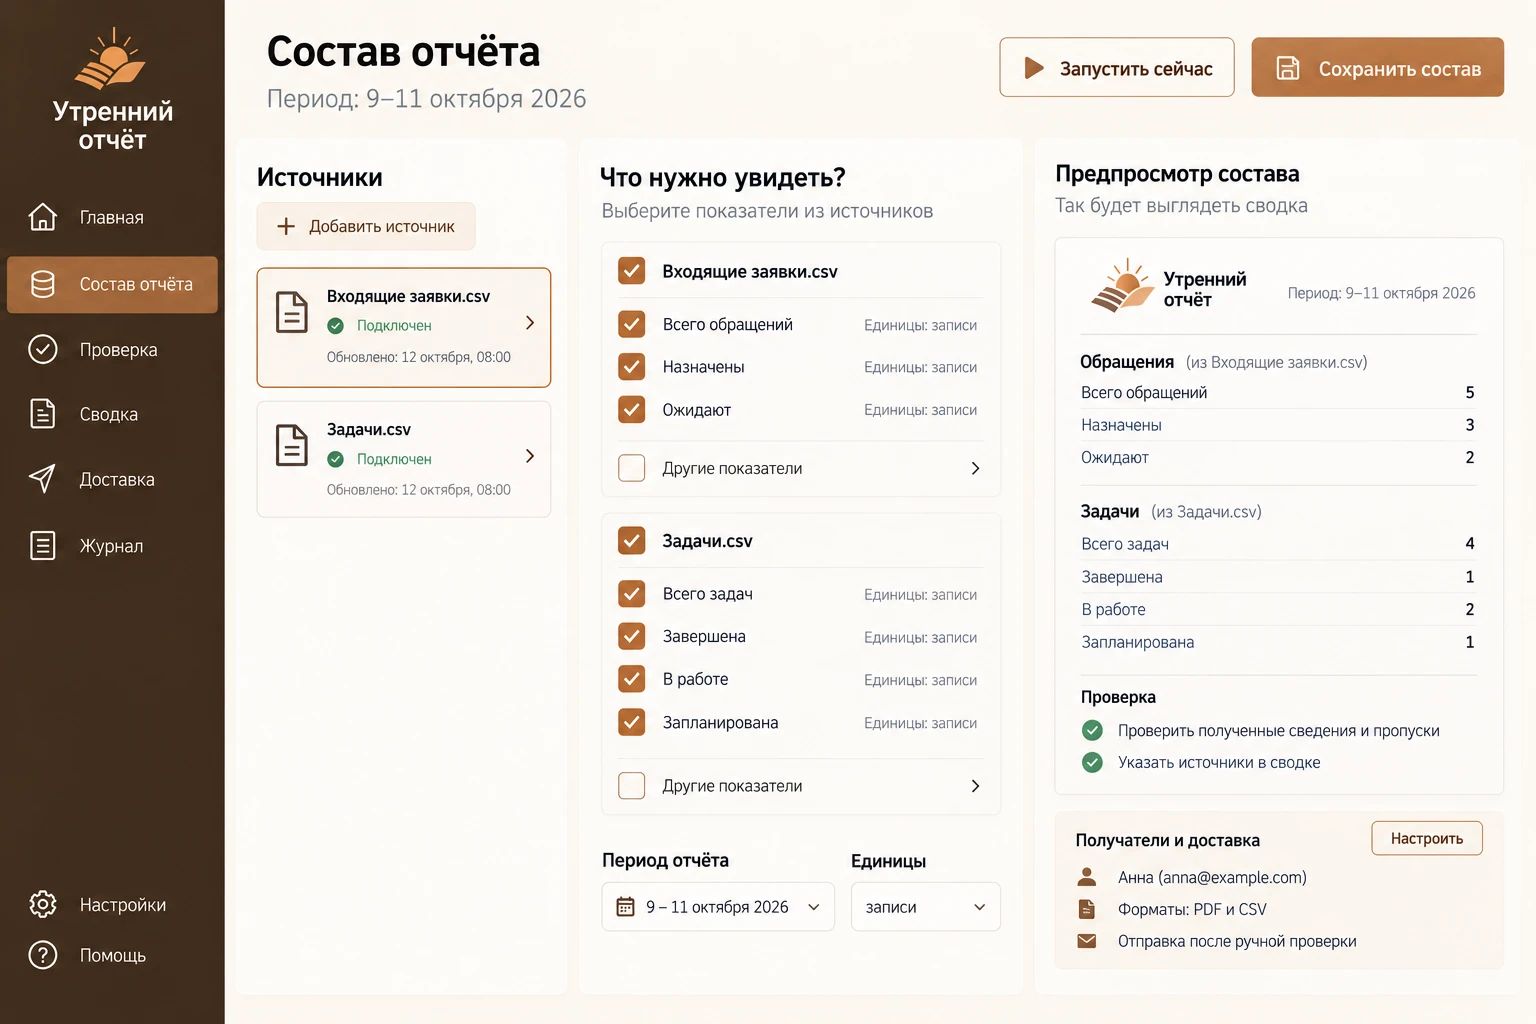The height and width of the screenshot is (1024, 1536).
Task: Click the database icon for Состав отчёта
Action: (x=42, y=284)
